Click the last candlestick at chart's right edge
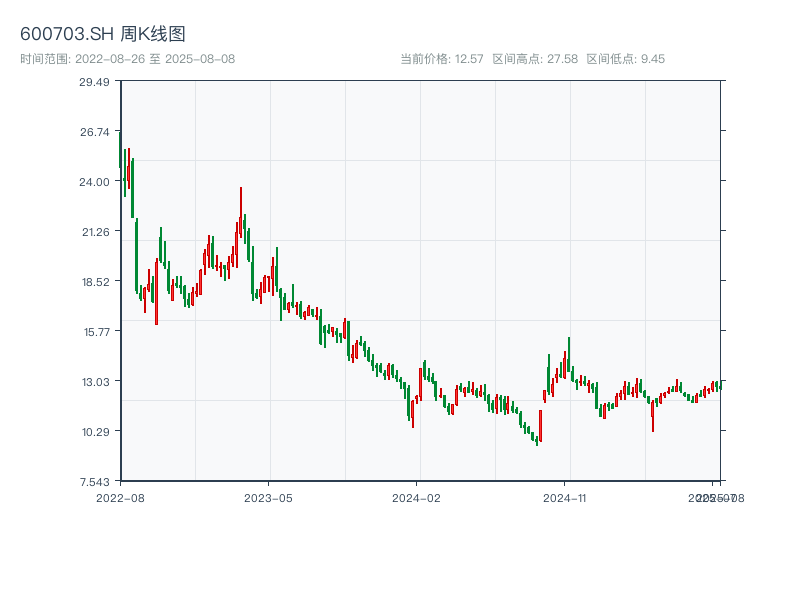The image size is (800, 600). 720,385
